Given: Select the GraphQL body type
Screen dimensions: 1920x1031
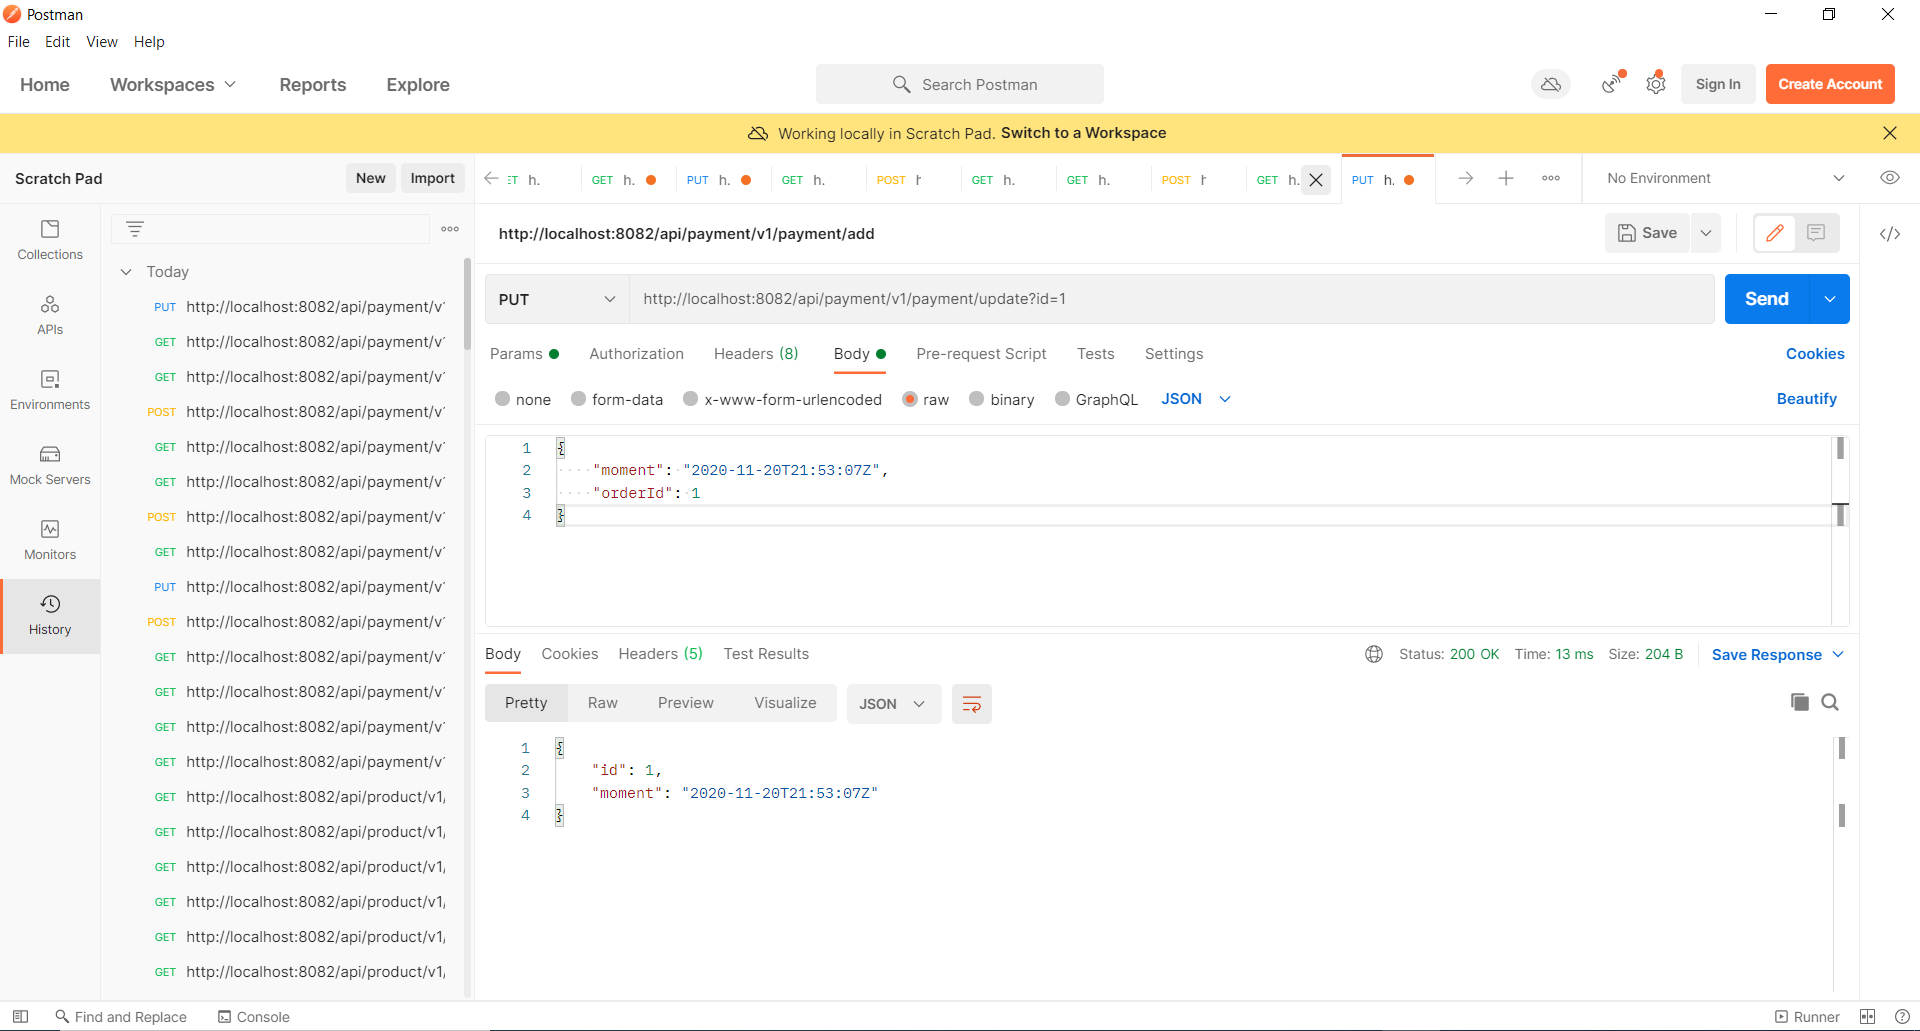Looking at the screenshot, I should [1062, 399].
